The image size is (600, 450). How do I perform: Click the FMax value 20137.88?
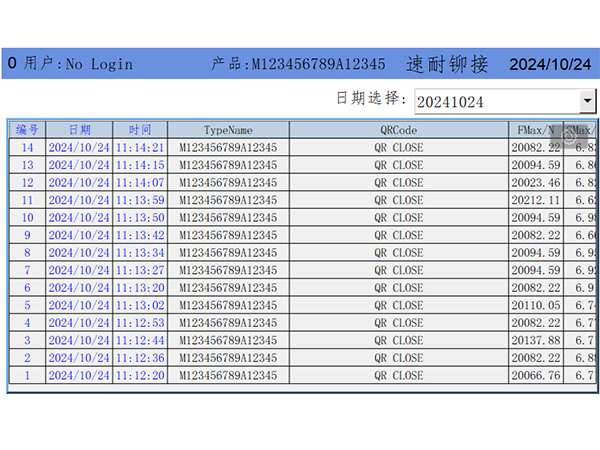pyautogui.click(x=535, y=341)
